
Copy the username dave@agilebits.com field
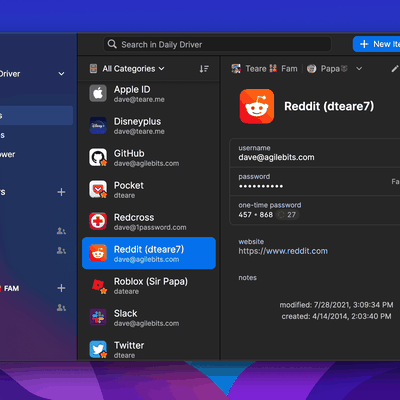click(x=315, y=153)
